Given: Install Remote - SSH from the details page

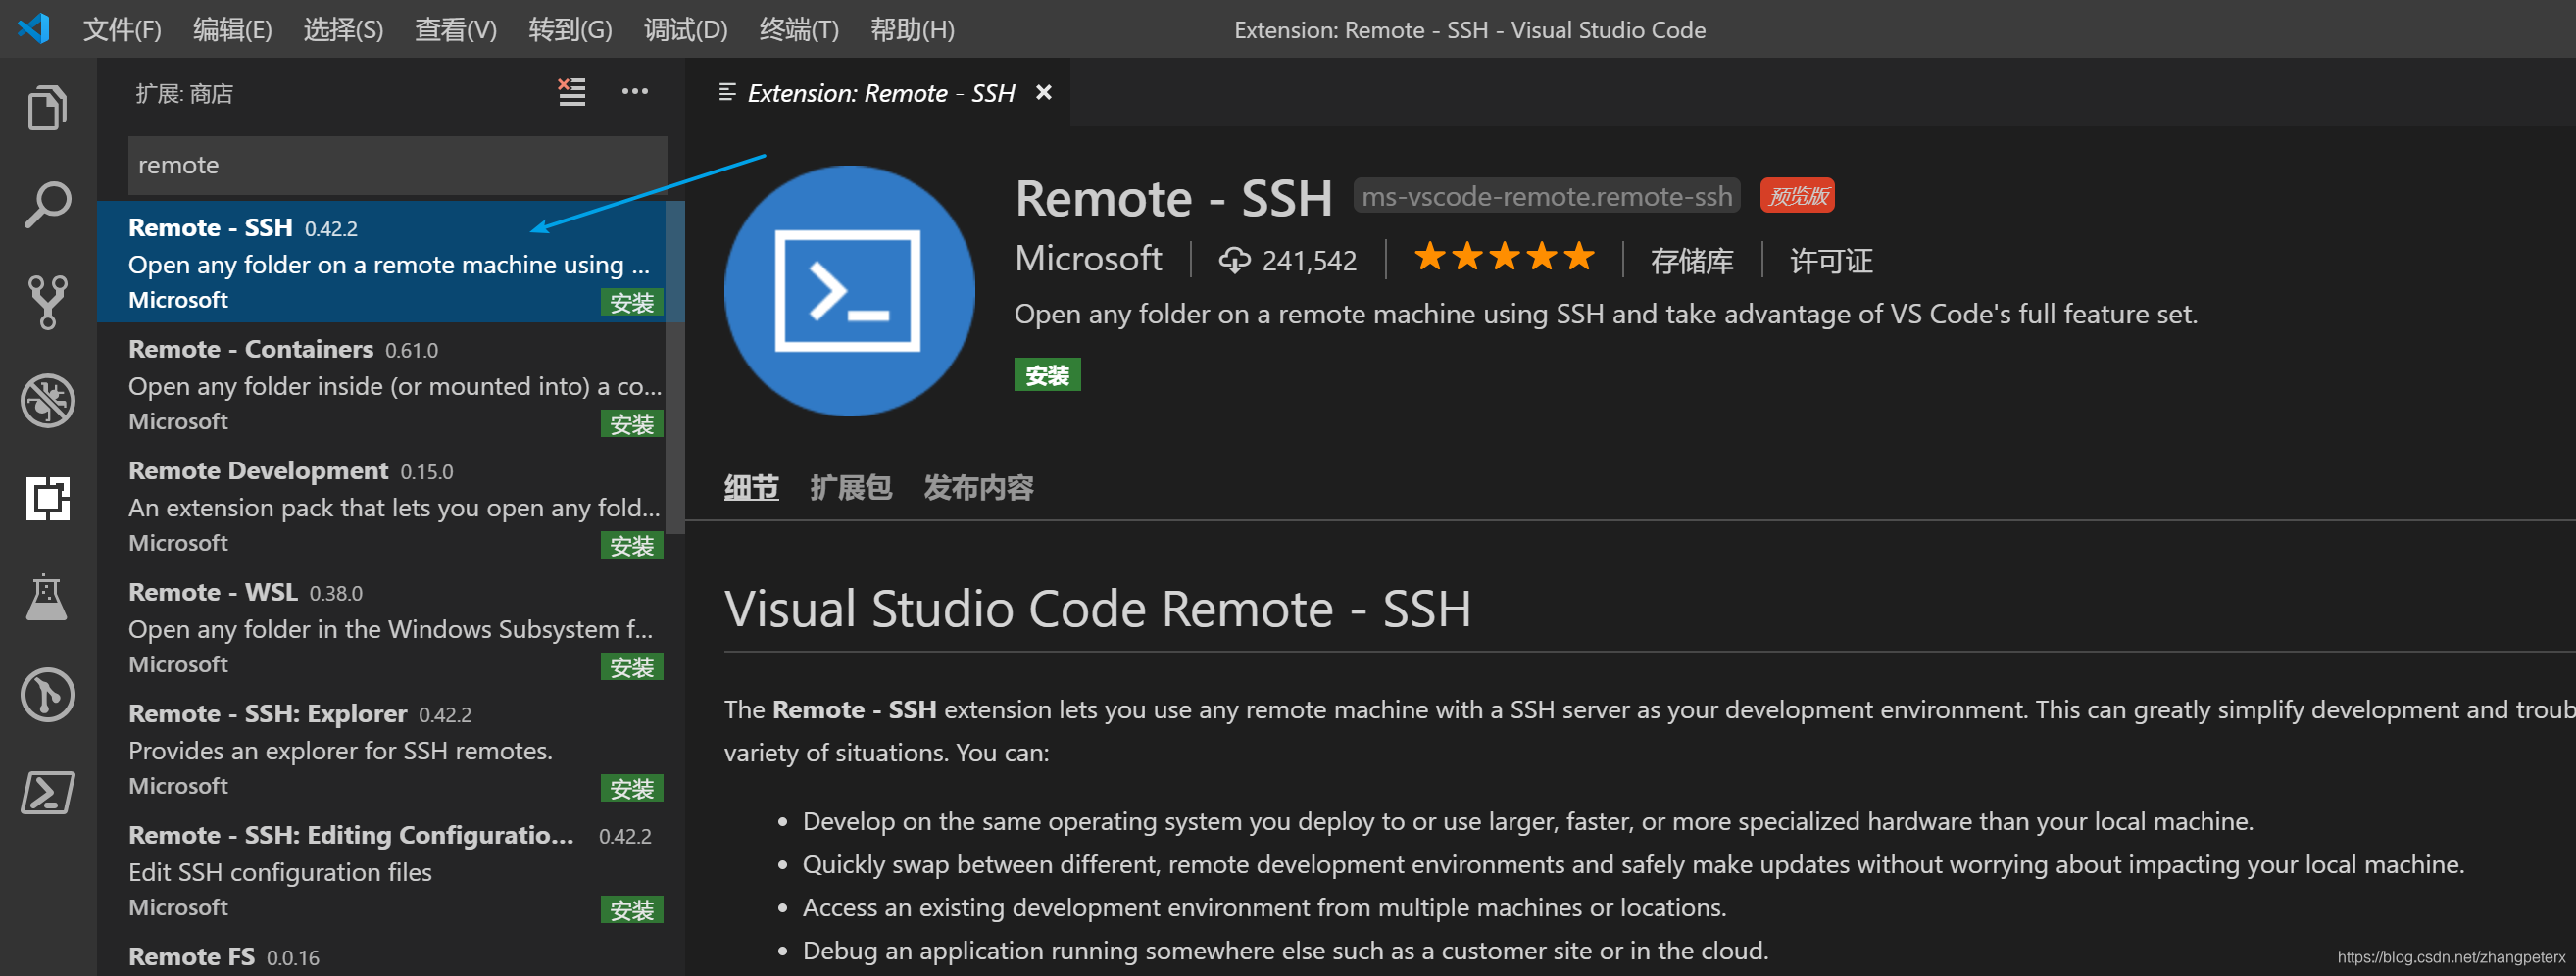Looking at the screenshot, I should click(x=1047, y=375).
